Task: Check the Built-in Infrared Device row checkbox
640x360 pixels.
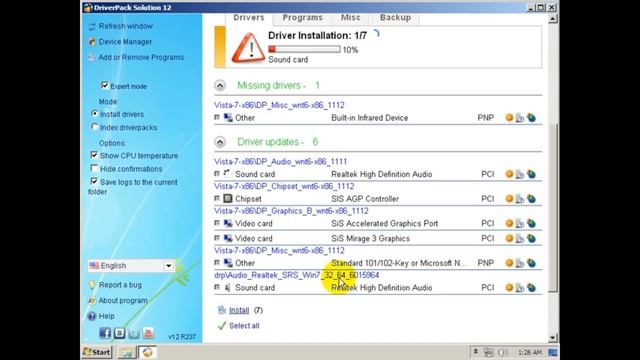Action: [217, 118]
